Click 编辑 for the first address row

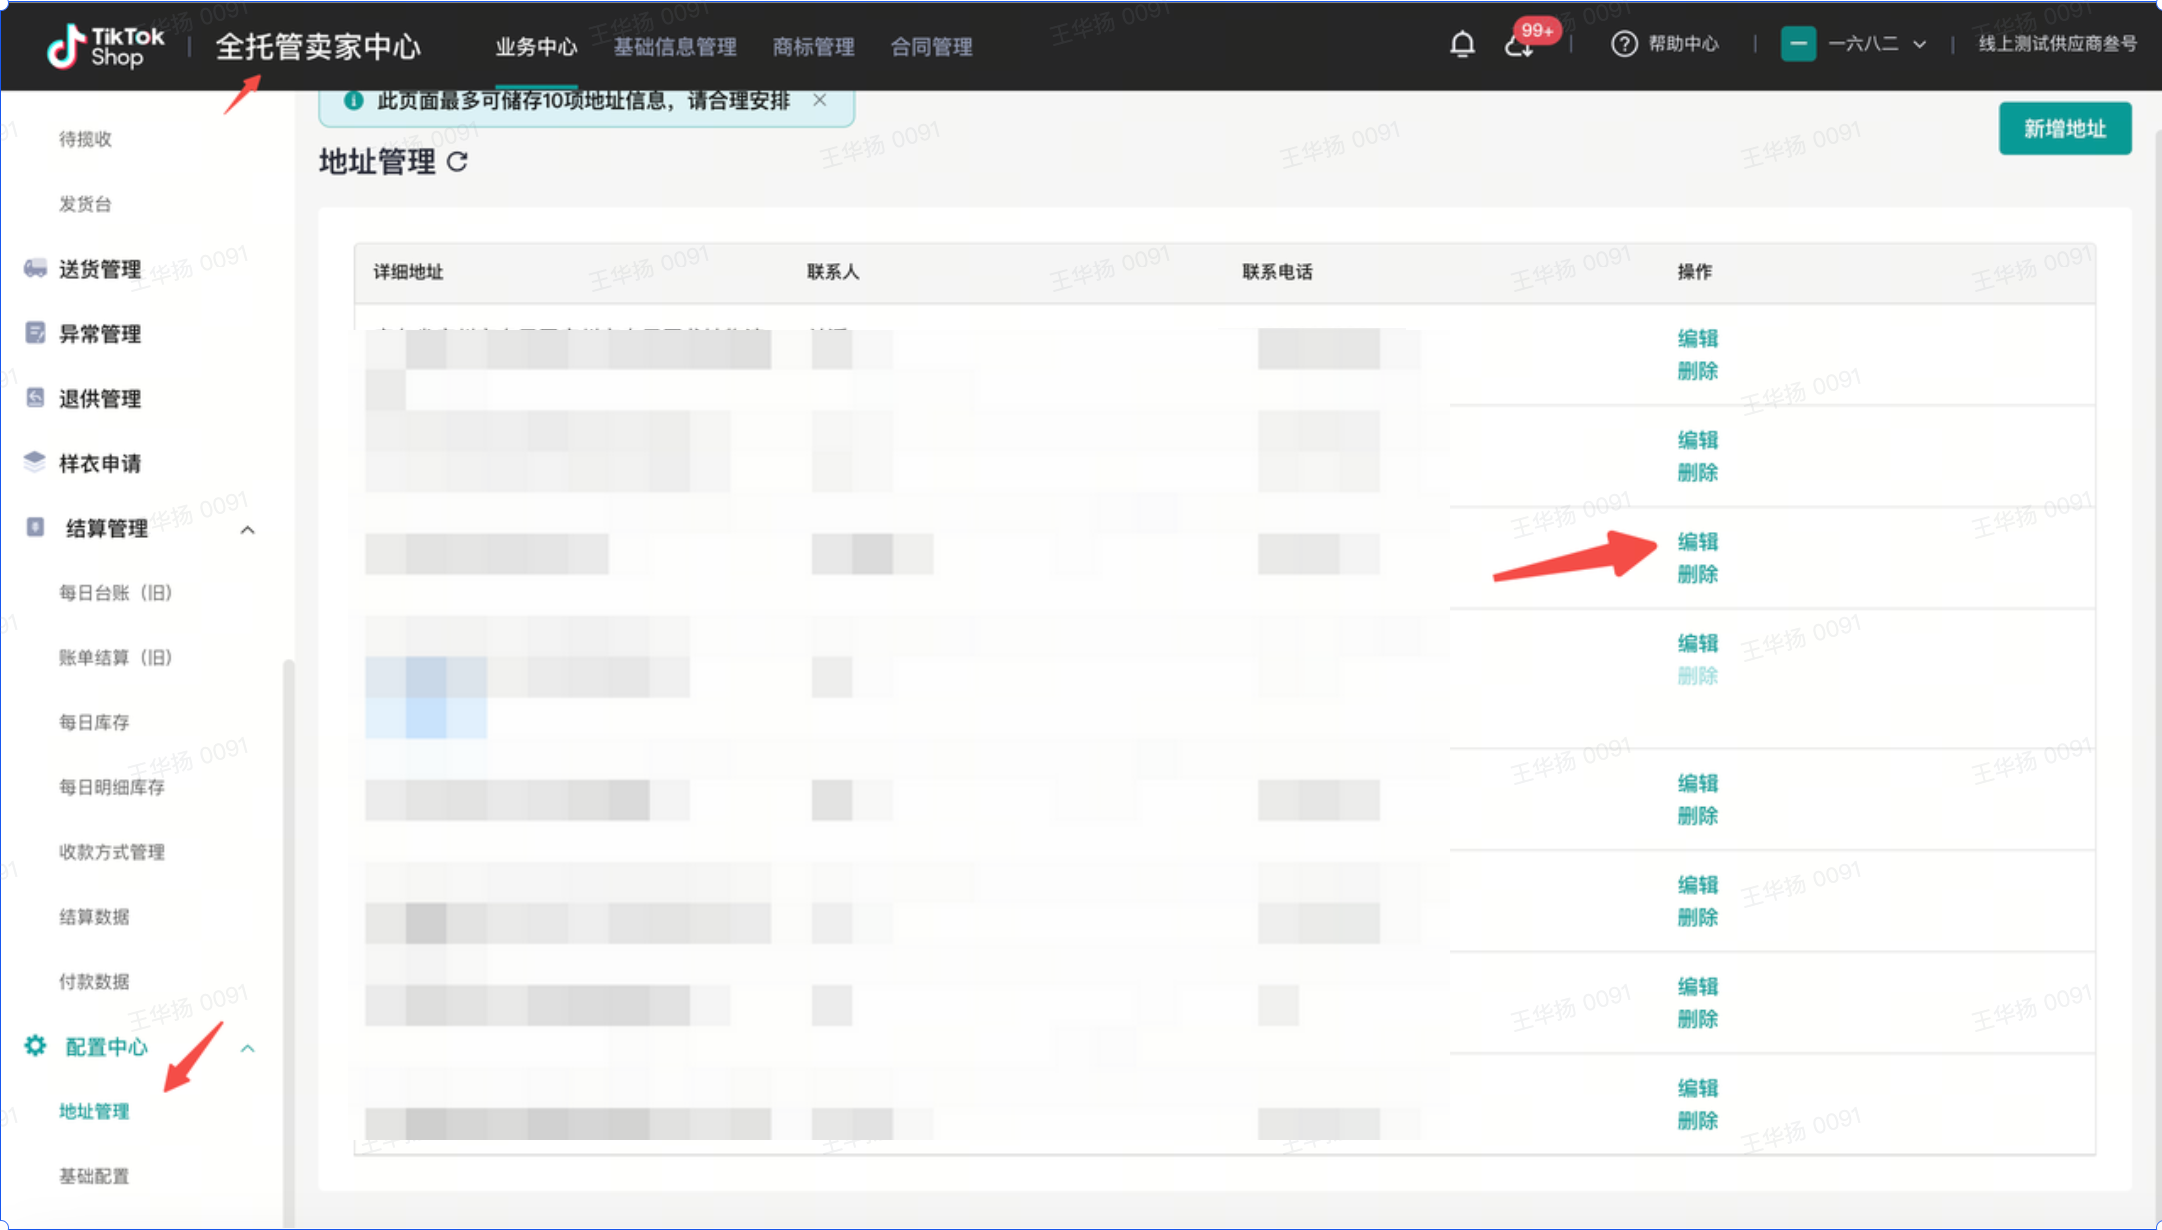coord(1697,339)
